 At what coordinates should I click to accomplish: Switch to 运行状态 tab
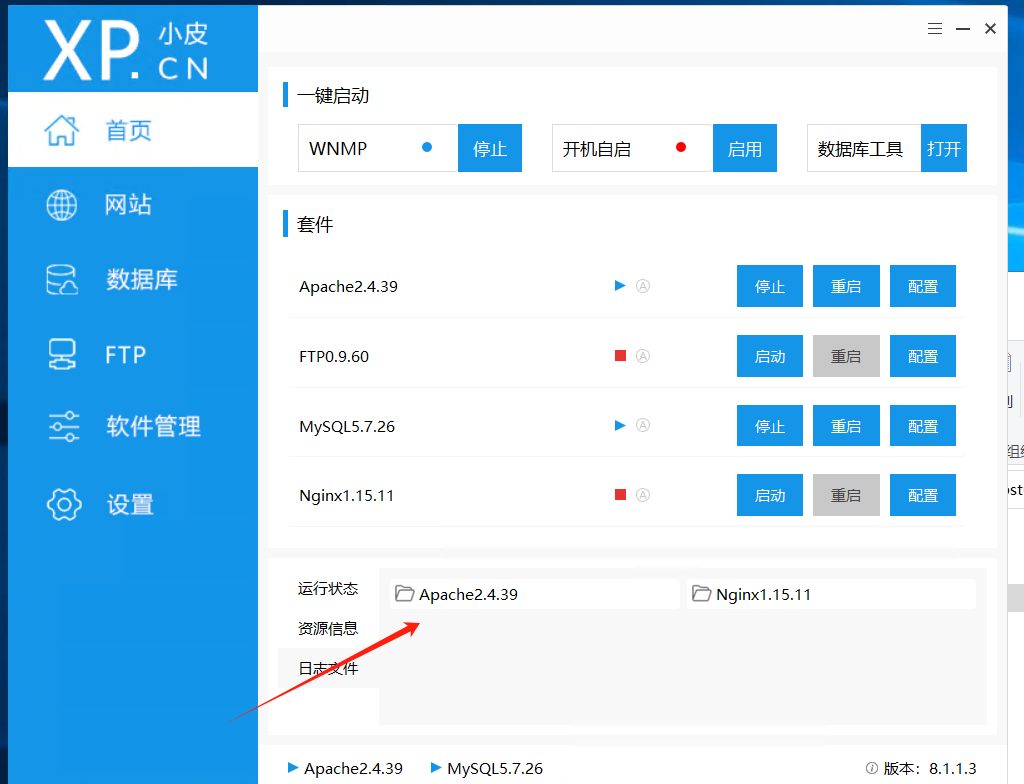pos(328,589)
